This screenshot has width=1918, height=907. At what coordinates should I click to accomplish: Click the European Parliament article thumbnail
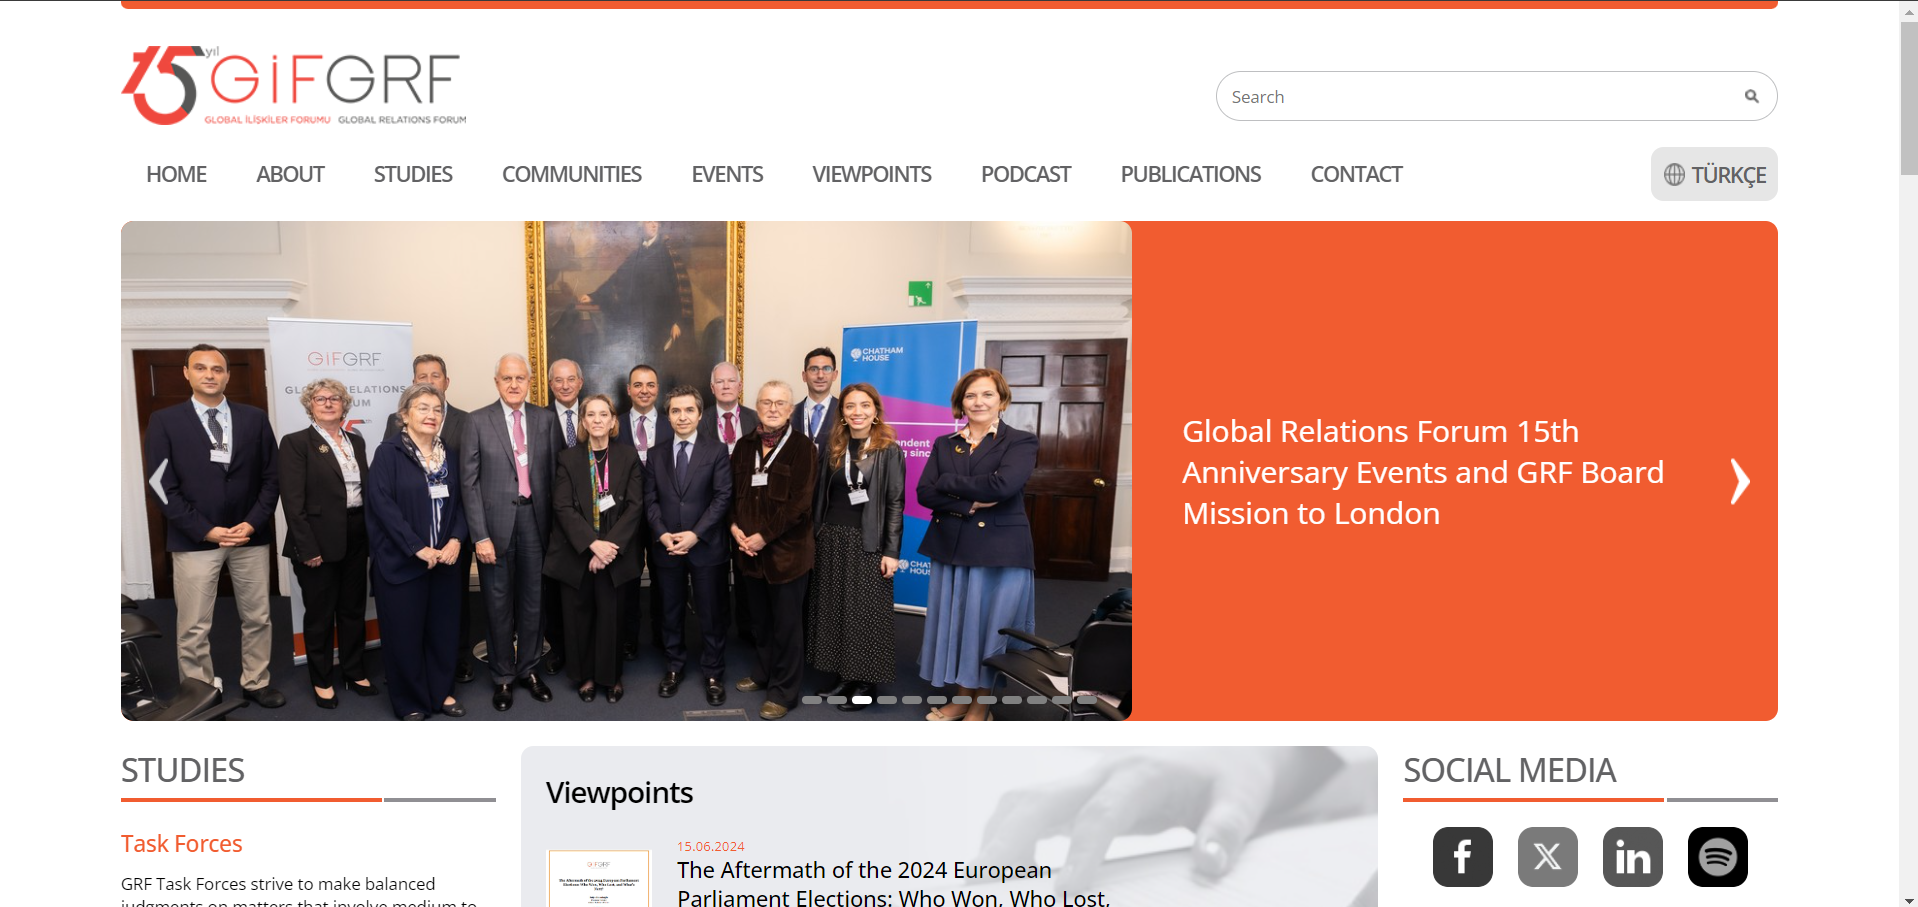coord(599,879)
